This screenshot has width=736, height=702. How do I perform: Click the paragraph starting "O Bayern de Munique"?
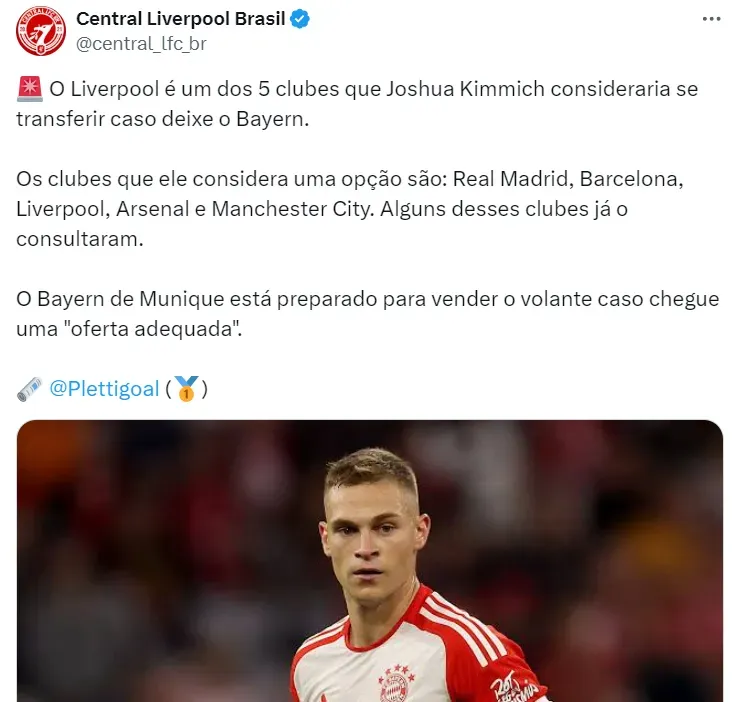point(368,314)
